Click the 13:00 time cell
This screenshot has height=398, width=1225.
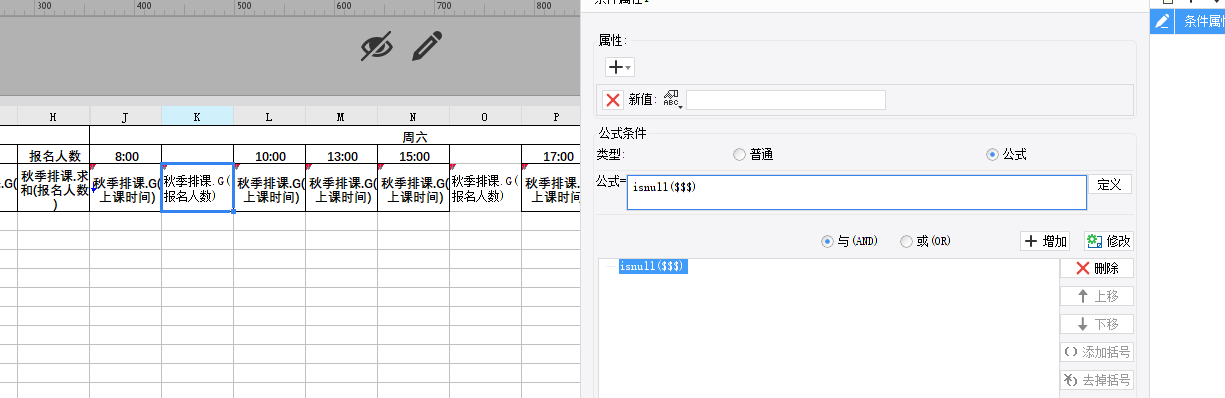pos(341,155)
